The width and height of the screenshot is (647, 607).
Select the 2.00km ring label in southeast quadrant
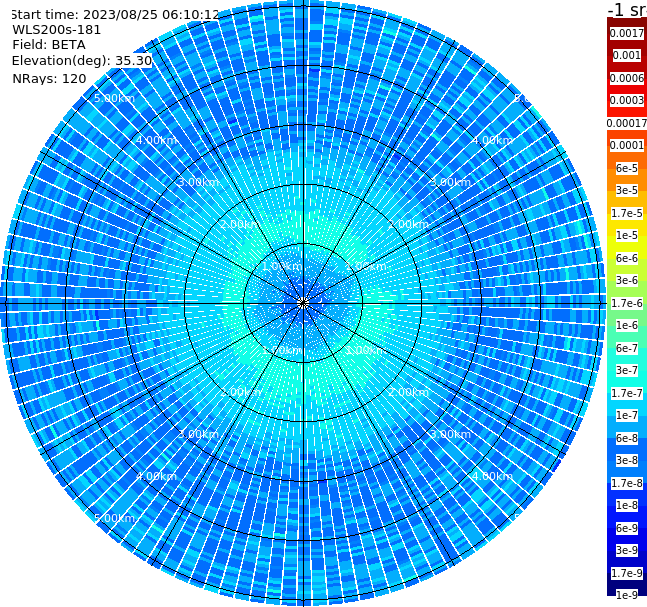tap(409, 392)
